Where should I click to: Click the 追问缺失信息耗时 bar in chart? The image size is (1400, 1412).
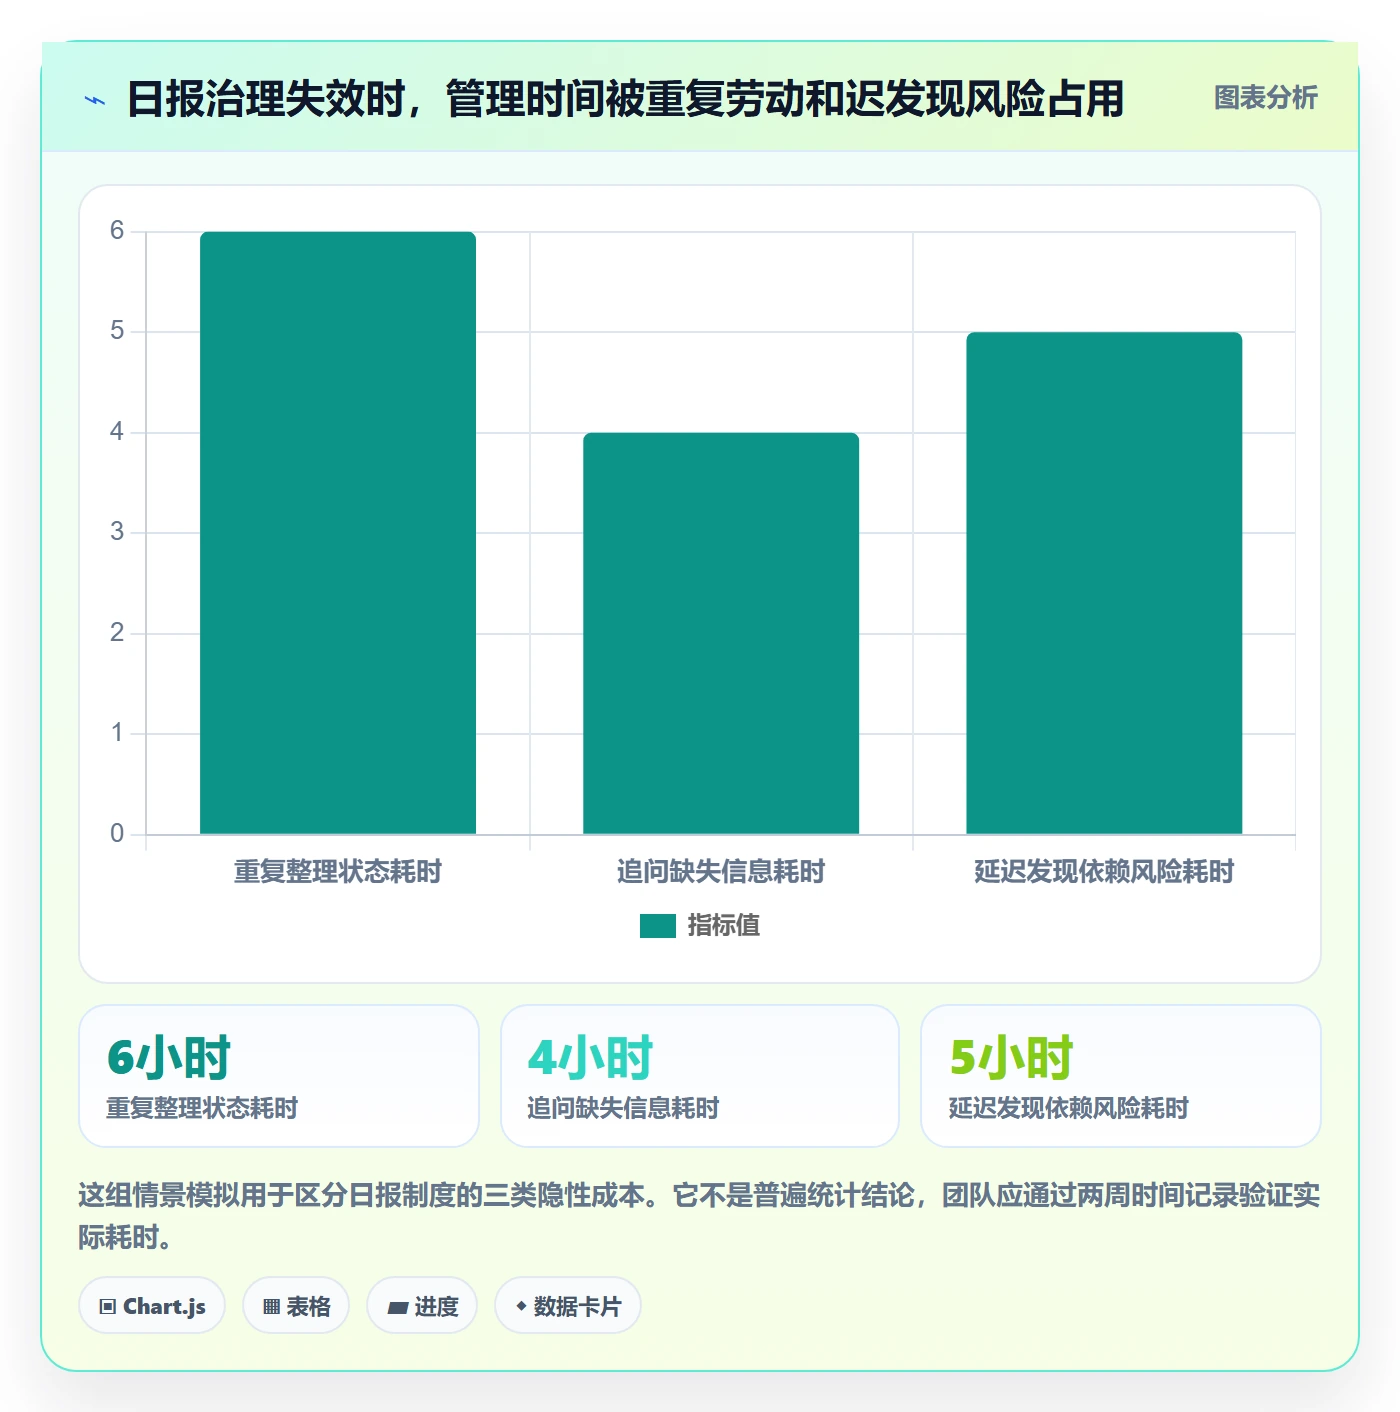point(721,633)
